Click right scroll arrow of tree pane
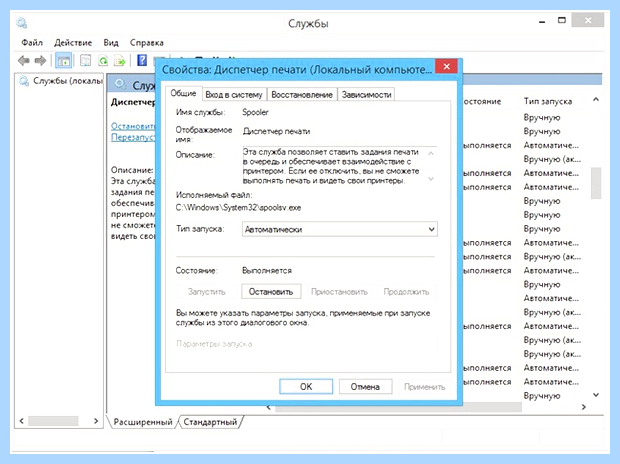Viewport: 620px width, 464px height. pyautogui.click(x=96, y=421)
